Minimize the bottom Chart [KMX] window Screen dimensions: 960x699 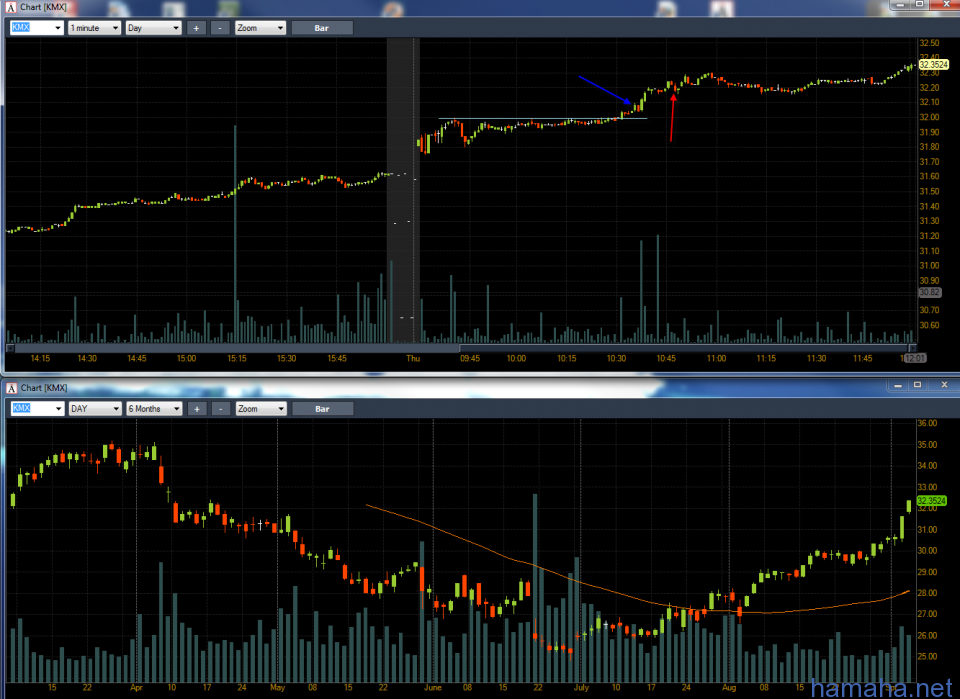coord(898,385)
